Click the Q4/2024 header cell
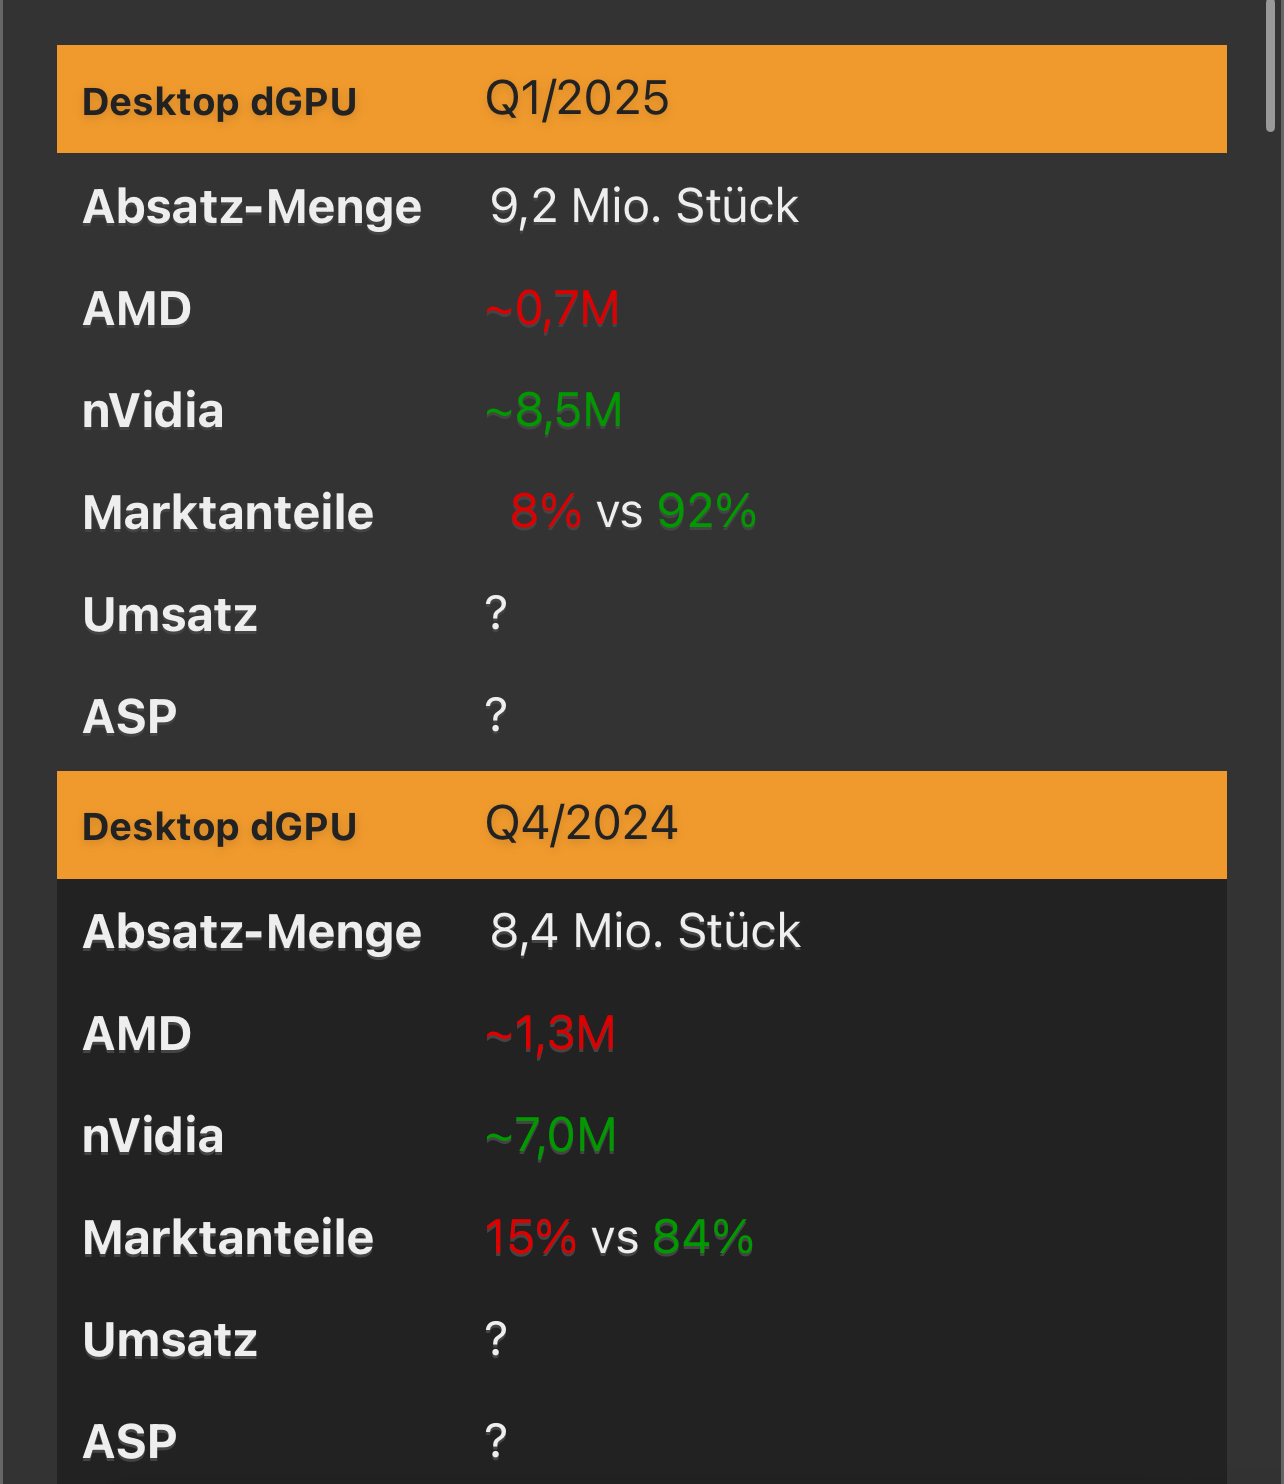1284x1484 pixels. click(x=581, y=824)
